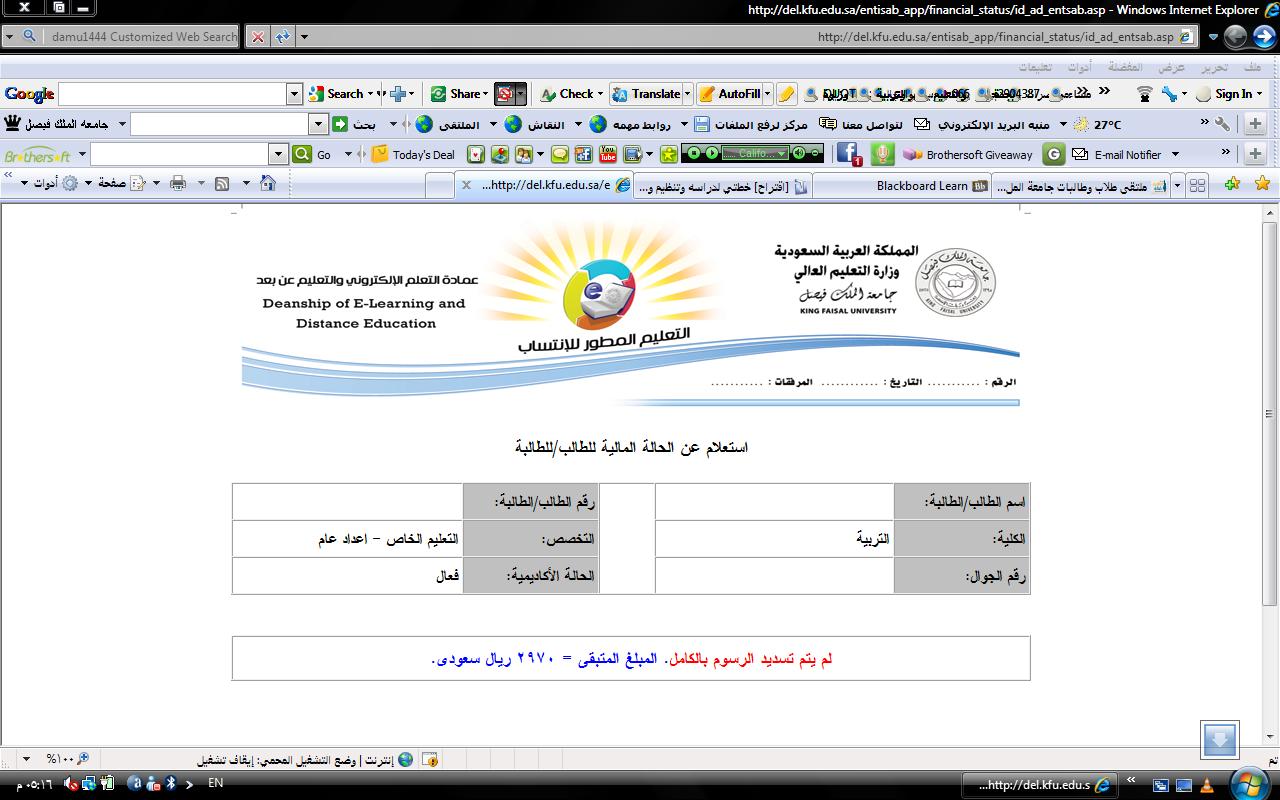The height and width of the screenshot is (800, 1280).
Task: Open the radio station Califo... dropdown
Action: (755, 153)
